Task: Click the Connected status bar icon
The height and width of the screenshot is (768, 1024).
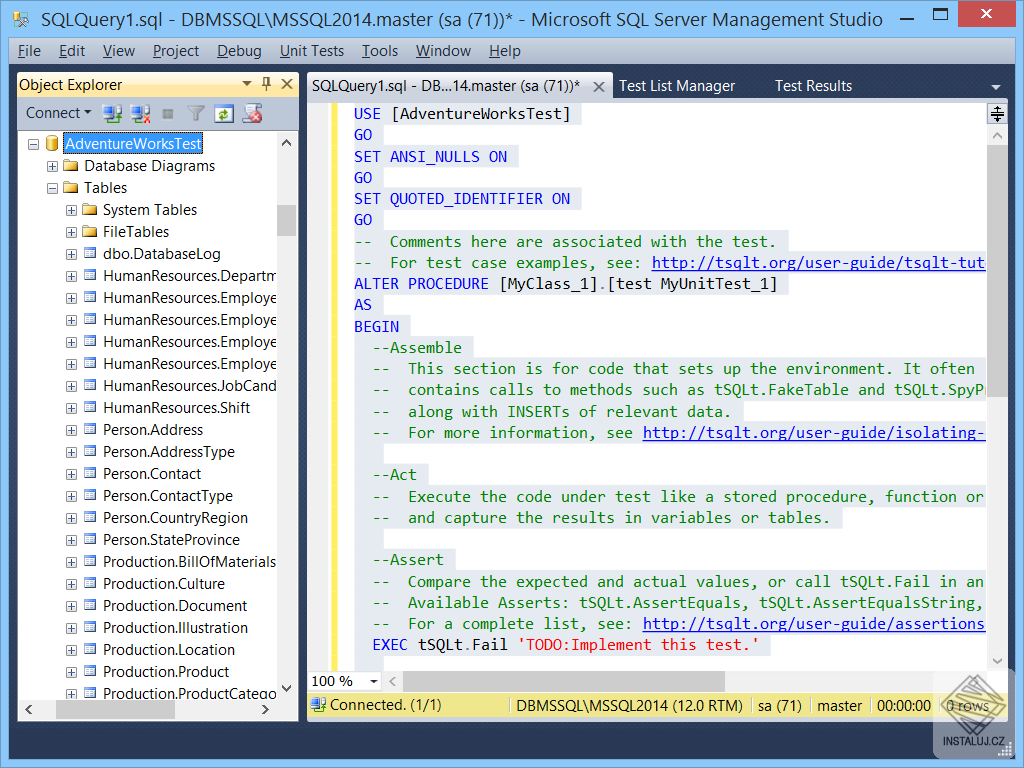Action: tap(318, 705)
